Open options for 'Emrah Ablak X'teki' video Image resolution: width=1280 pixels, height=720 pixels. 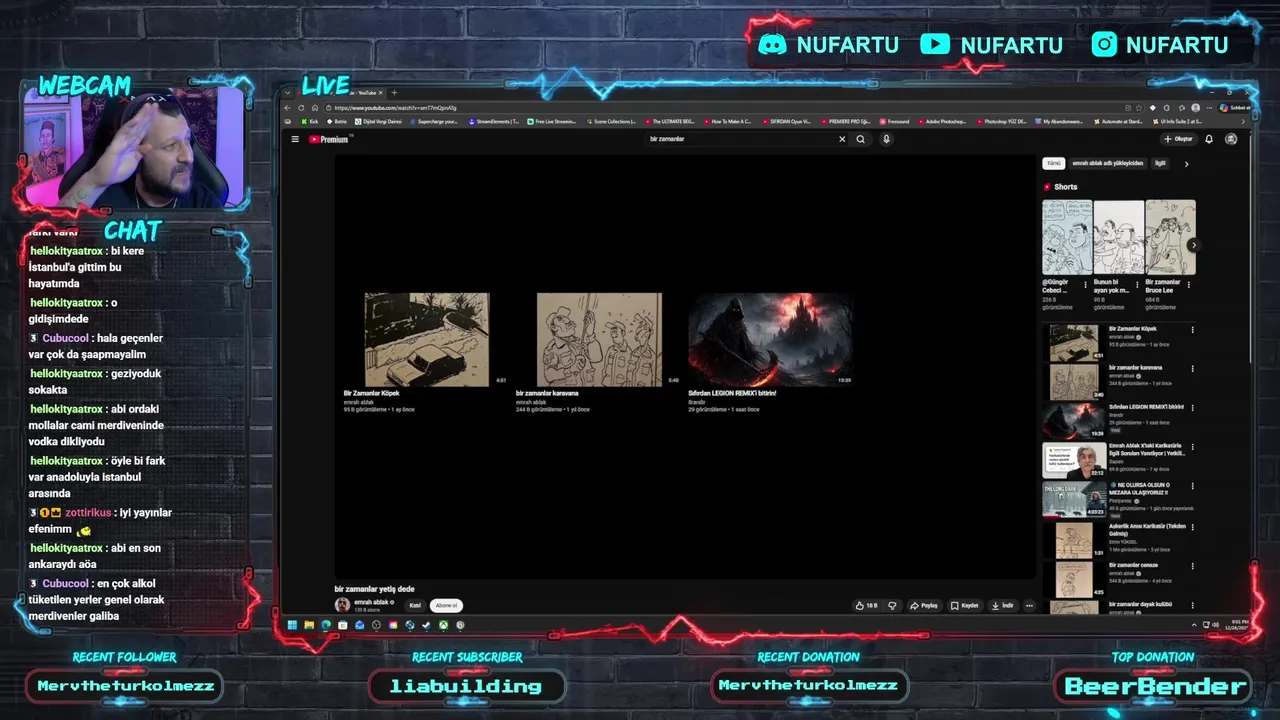pos(1192,446)
